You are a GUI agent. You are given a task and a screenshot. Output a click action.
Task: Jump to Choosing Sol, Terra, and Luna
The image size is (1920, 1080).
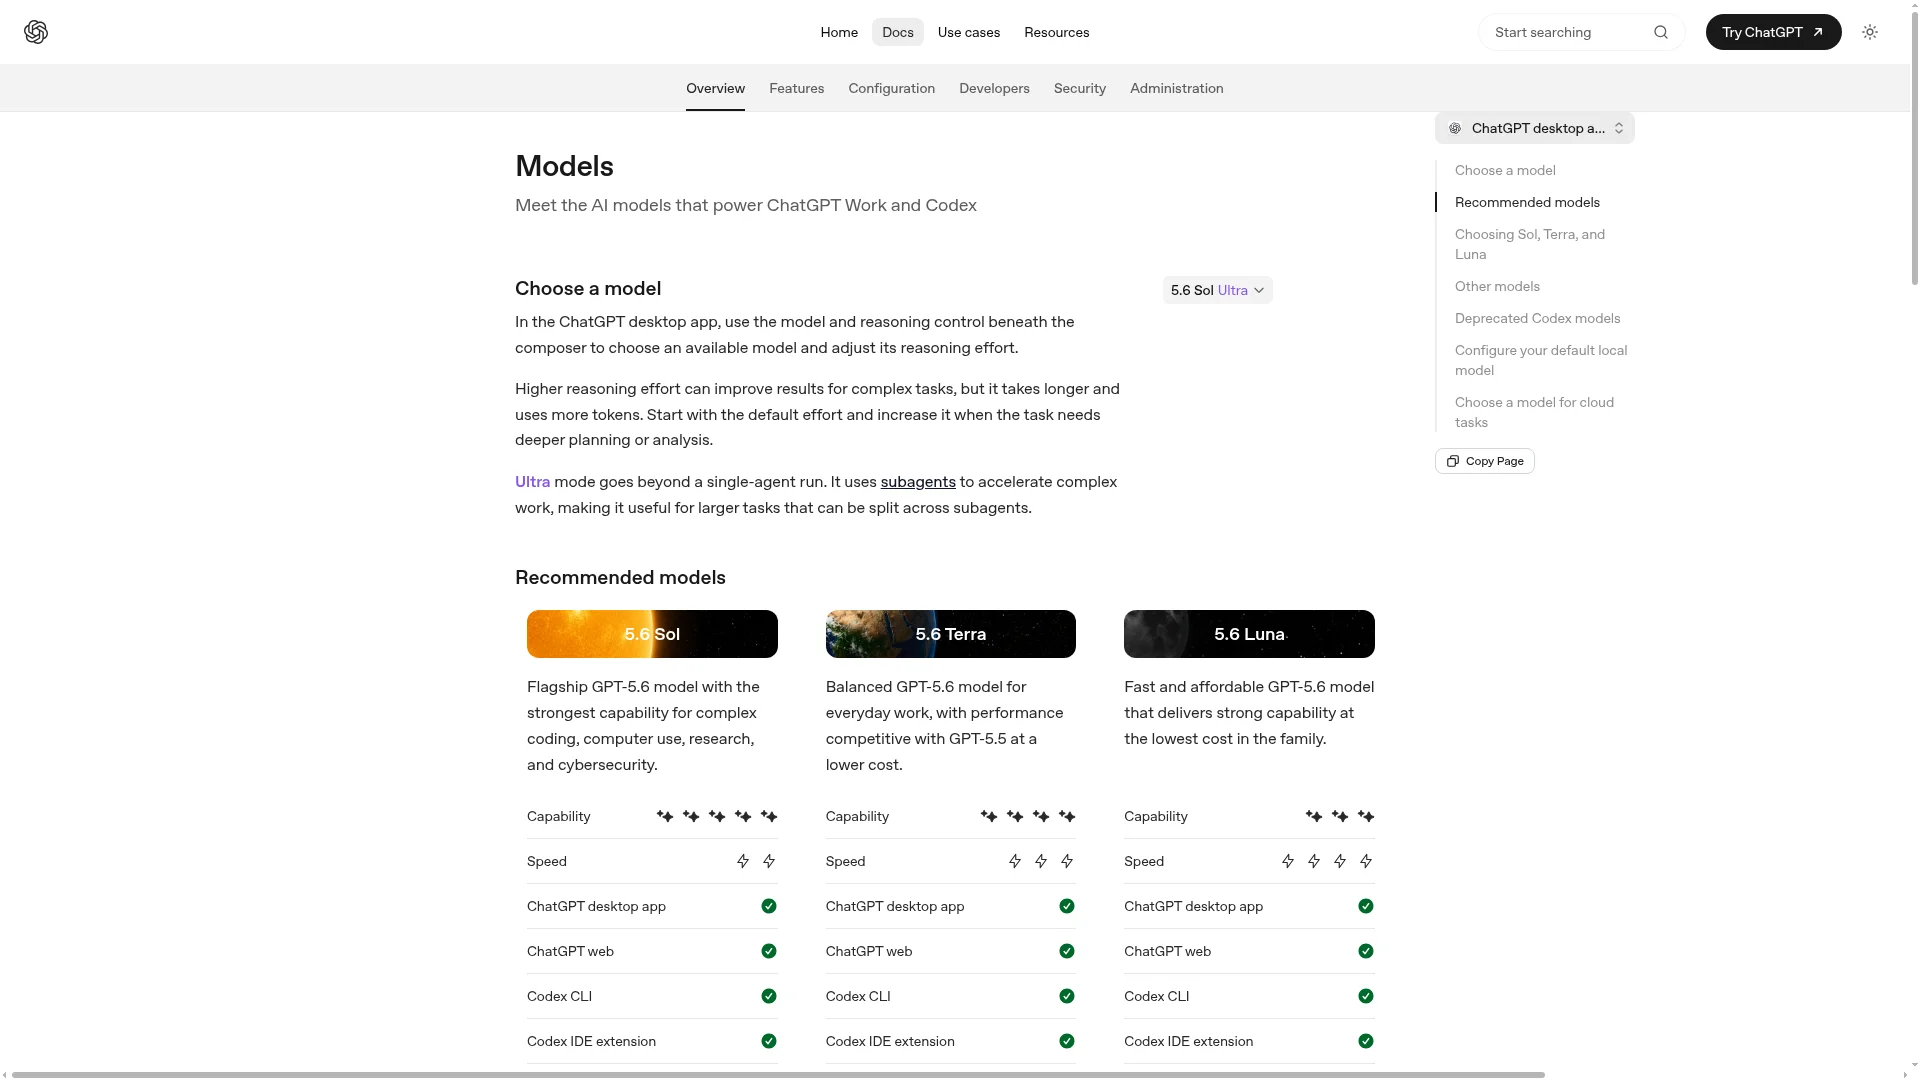(x=1530, y=244)
